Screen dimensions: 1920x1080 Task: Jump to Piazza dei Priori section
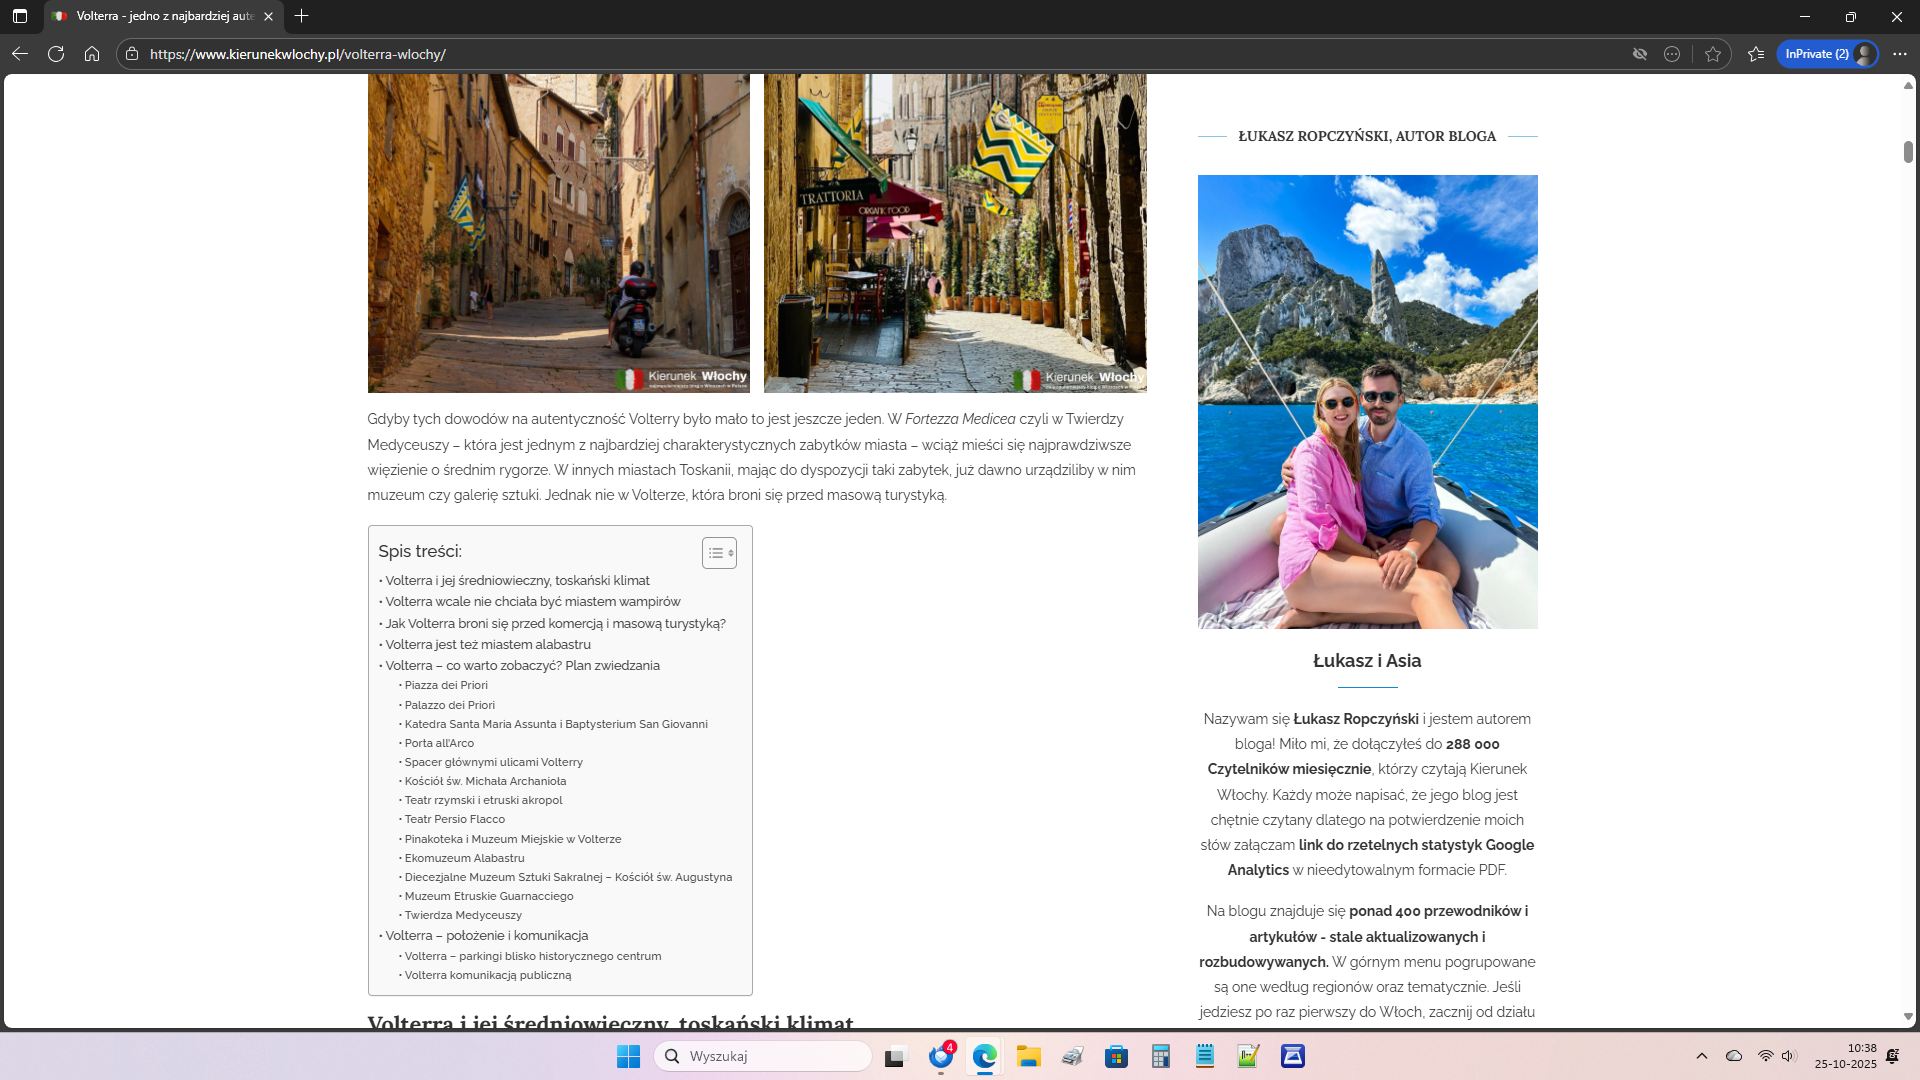click(x=446, y=686)
